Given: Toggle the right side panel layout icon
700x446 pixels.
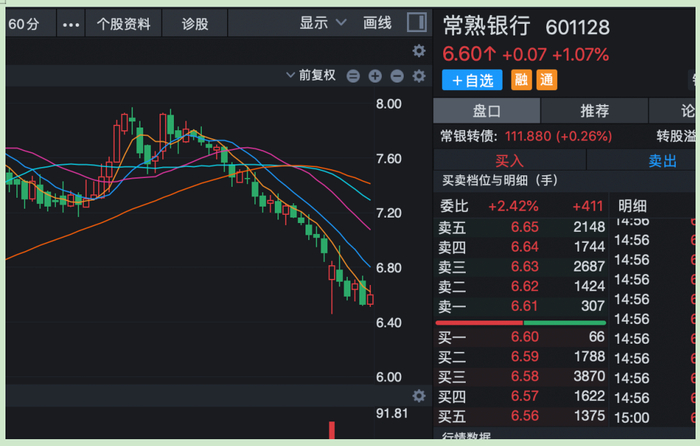Looking at the screenshot, I should (x=418, y=23).
